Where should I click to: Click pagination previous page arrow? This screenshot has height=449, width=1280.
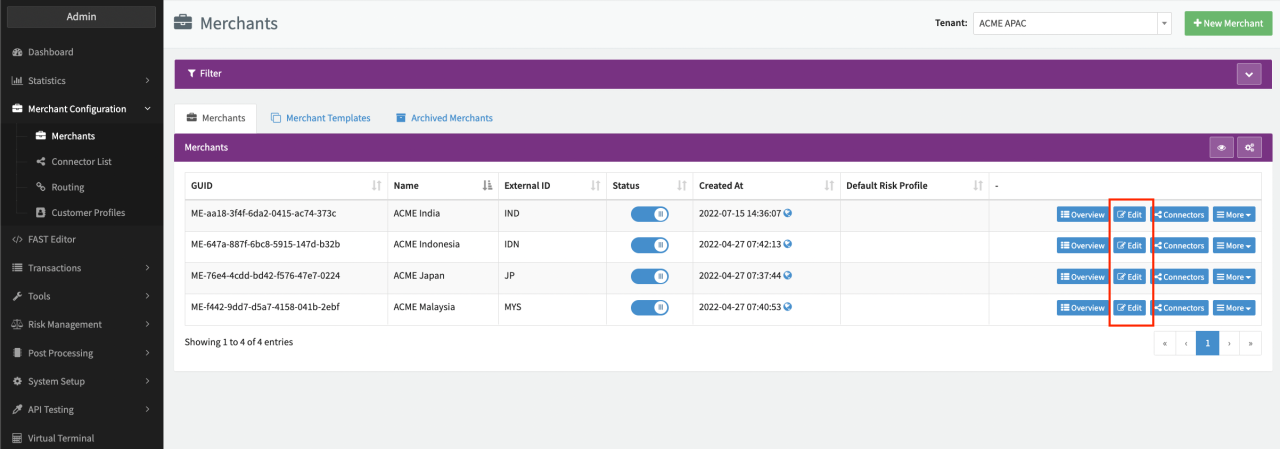click(1186, 343)
